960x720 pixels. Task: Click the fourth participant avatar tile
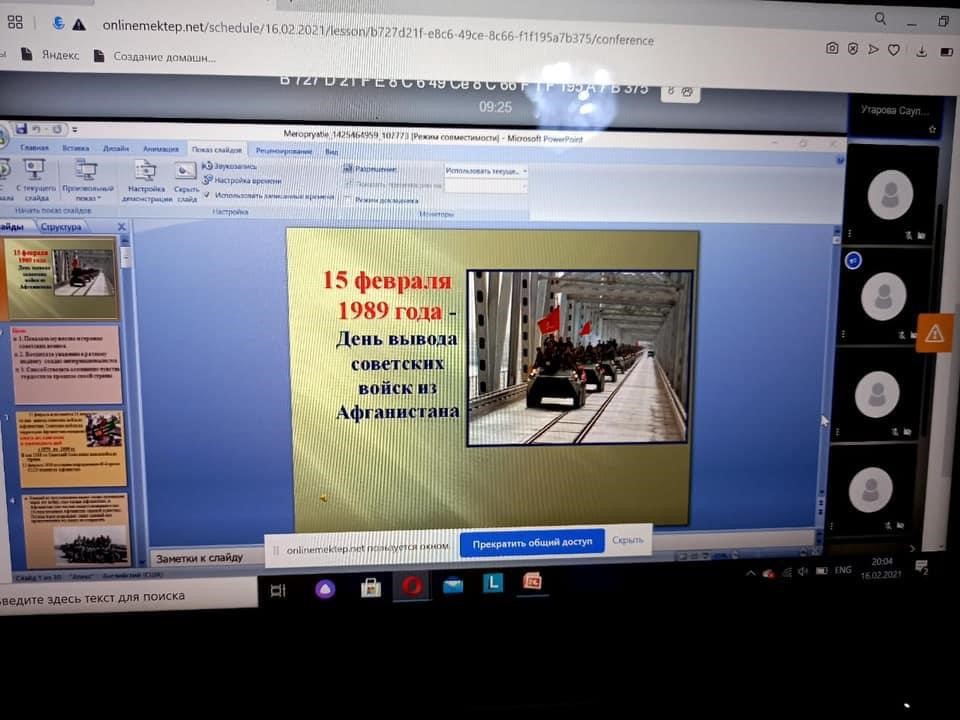click(x=870, y=489)
